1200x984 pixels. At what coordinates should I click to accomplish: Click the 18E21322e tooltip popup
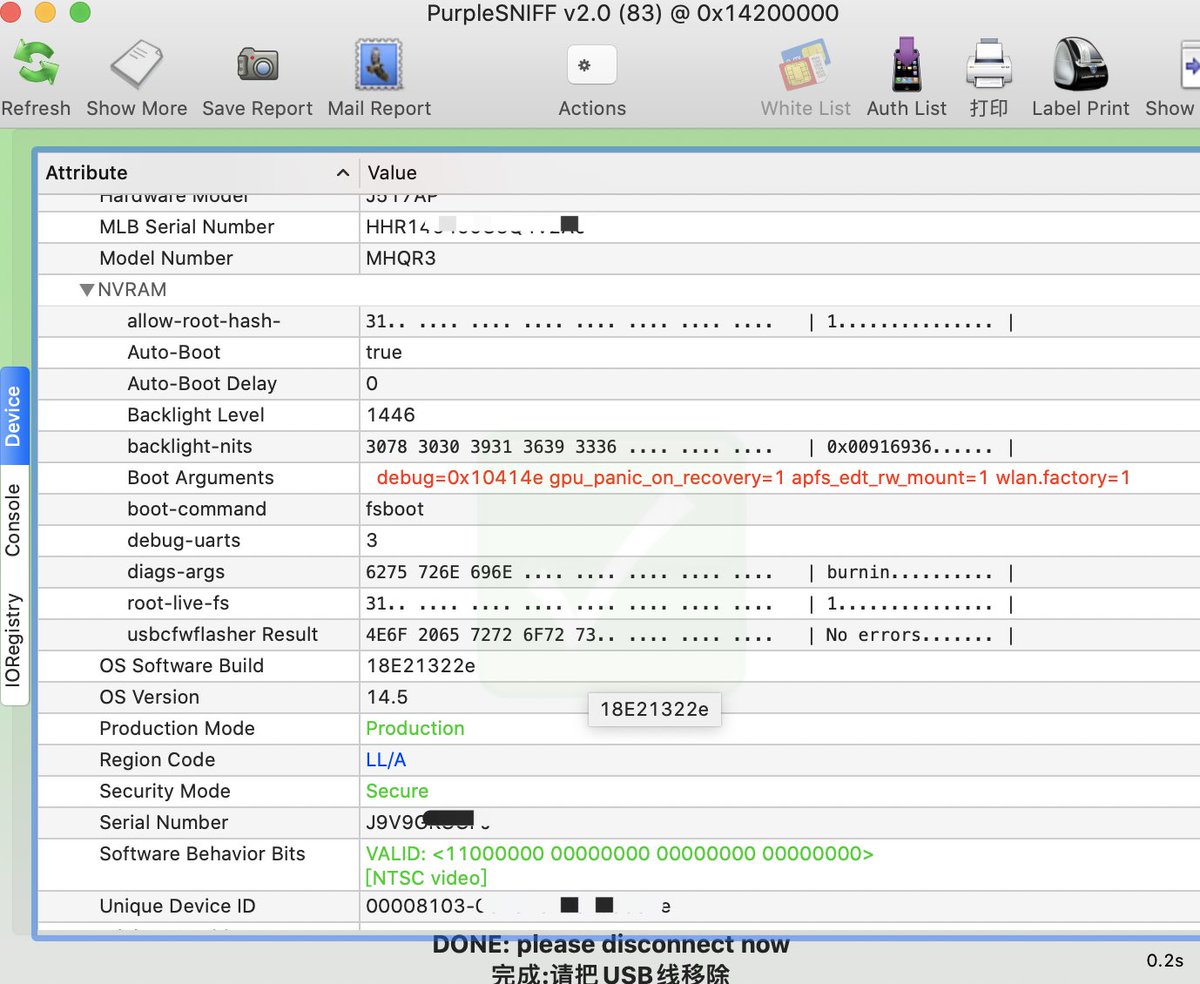(x=654, y=709)
